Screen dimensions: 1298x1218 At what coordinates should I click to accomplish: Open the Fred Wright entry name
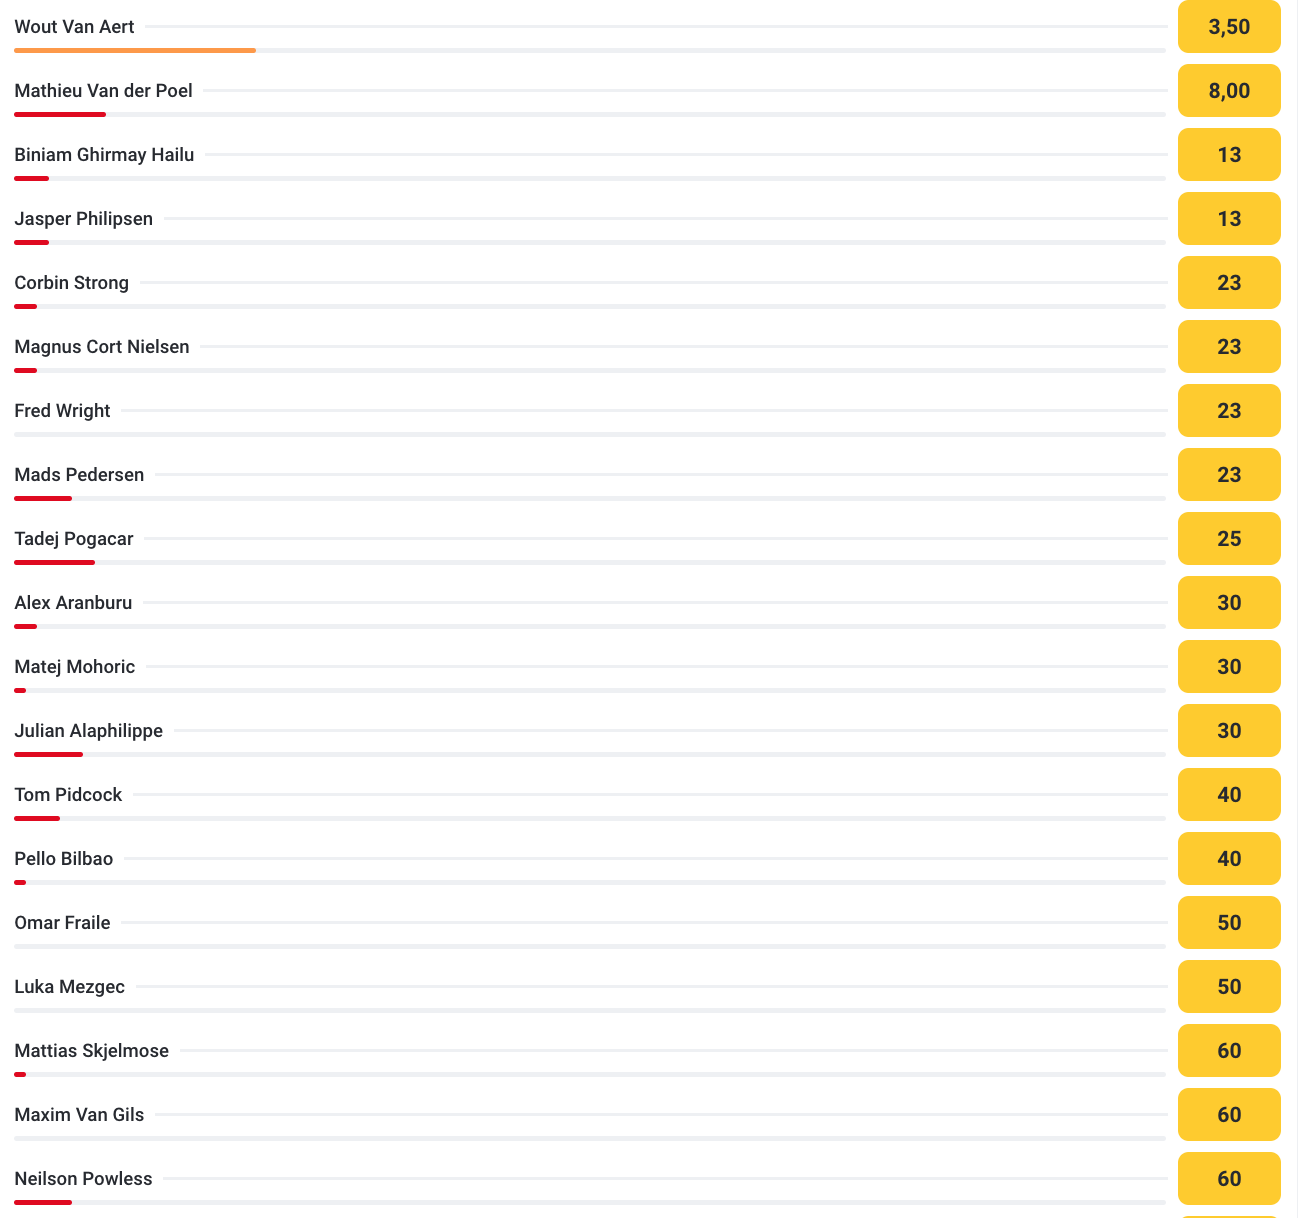click(x=62, y=411)
